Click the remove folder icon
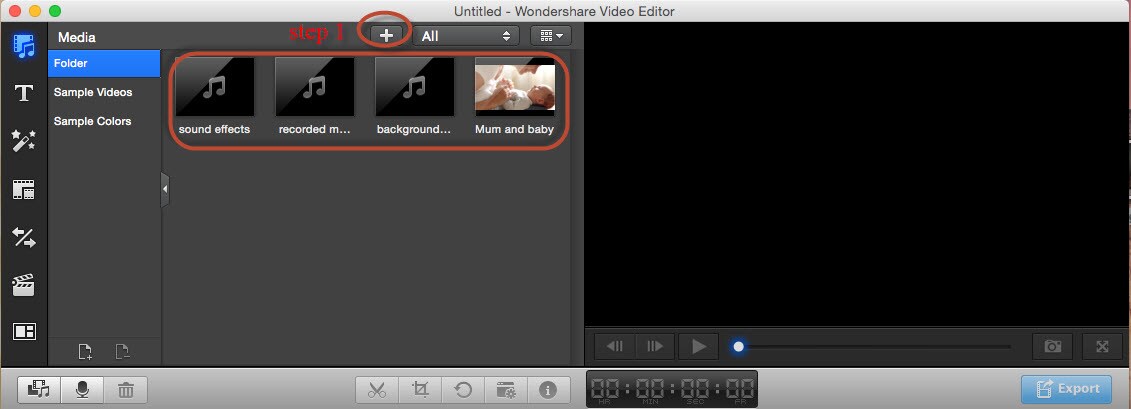Image resolution: width=1131 pixels, height=409 pixels. coord(123,352)
